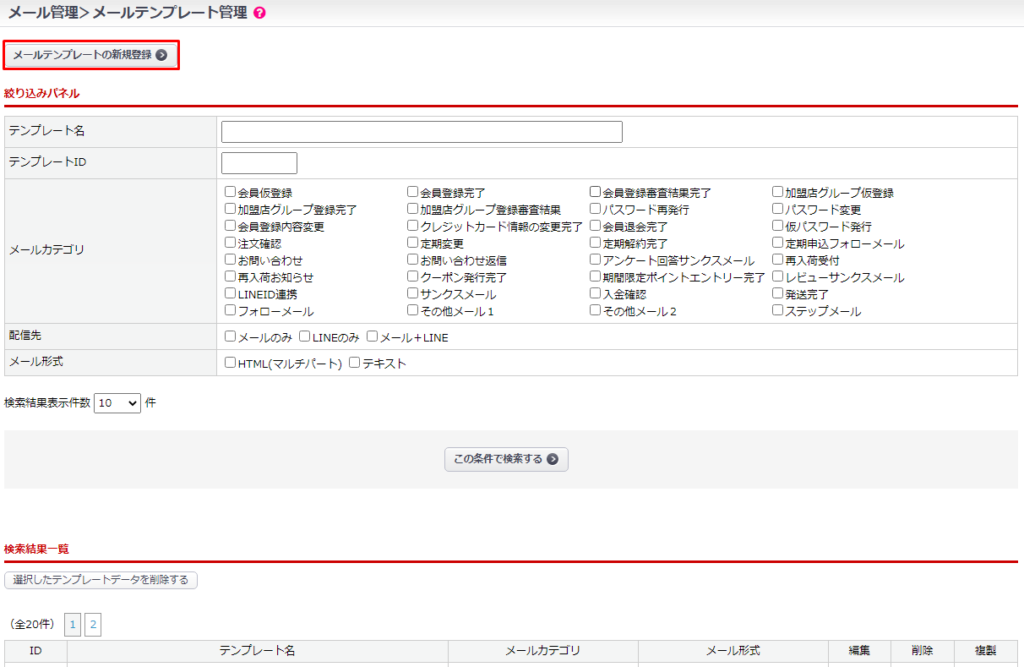Focus the テンプレート名 text field
1024x667 pixels.
[x=421, y=132]
